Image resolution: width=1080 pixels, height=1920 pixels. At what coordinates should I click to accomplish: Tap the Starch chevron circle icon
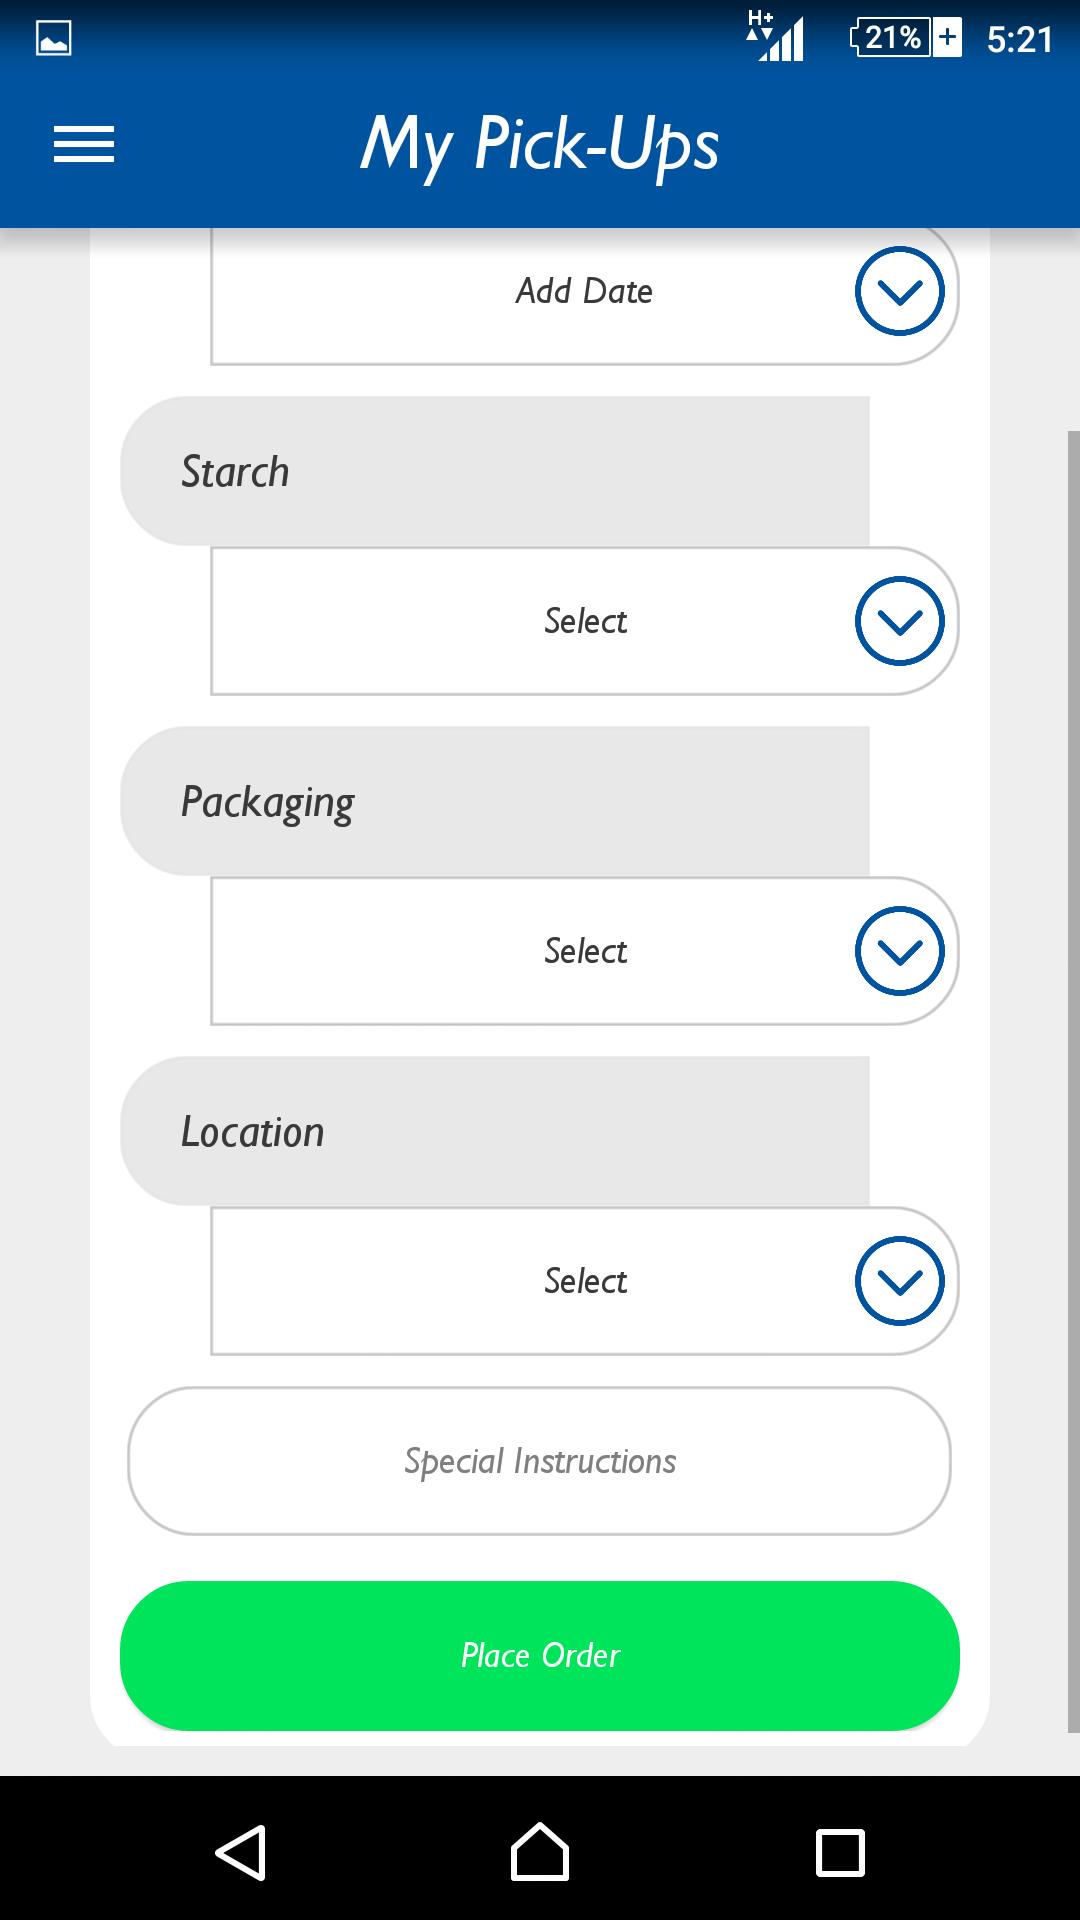(x=900, y=621)
